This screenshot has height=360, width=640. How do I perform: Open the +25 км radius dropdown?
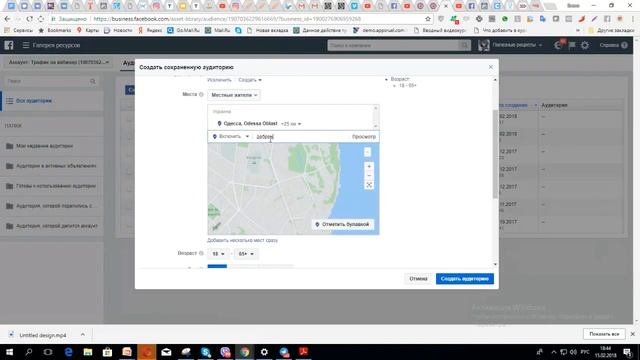point(291,124)
